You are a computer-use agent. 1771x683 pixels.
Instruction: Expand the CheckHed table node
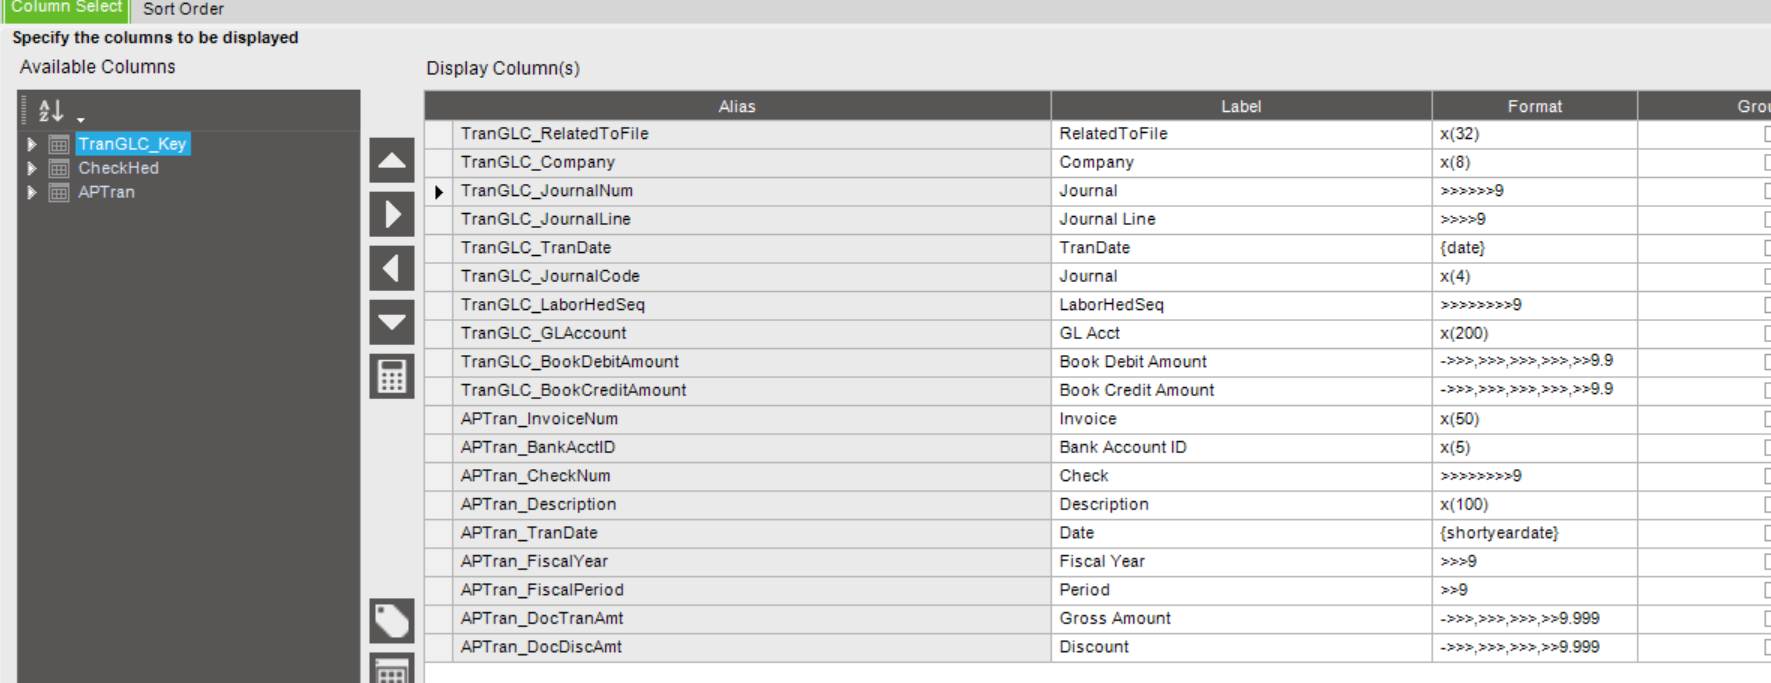pyautogui.click(x=32, y=168)
